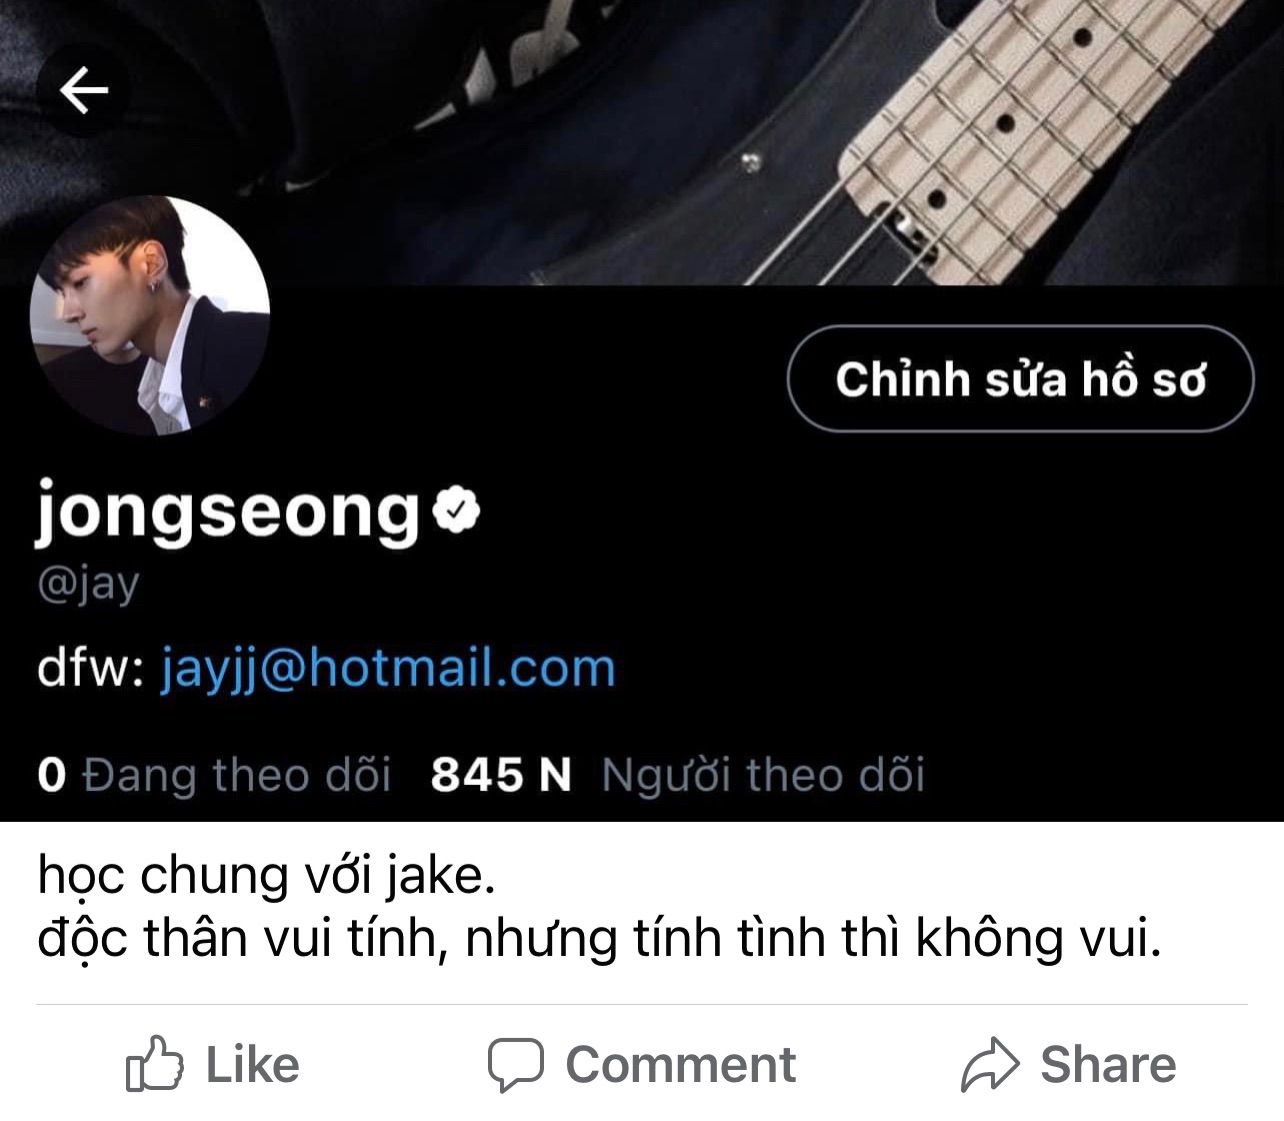
Task: Click the jongseong display name
Action: [228, 512]
